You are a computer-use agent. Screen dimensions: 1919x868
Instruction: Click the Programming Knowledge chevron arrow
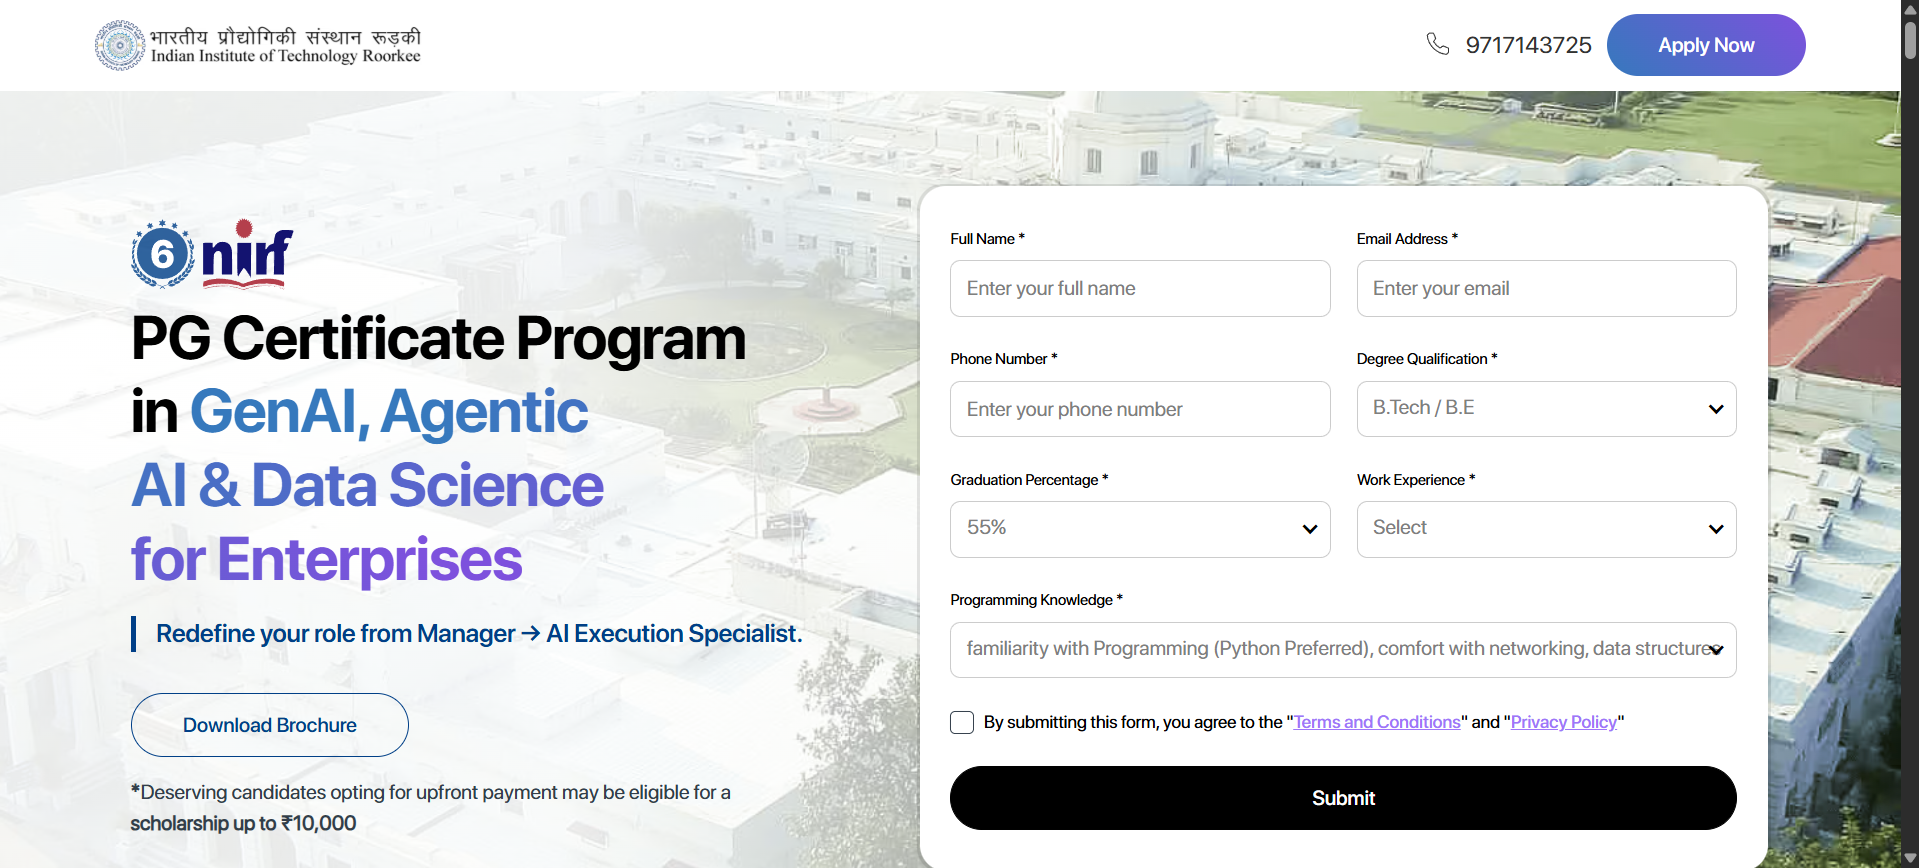pos(1717,650)
